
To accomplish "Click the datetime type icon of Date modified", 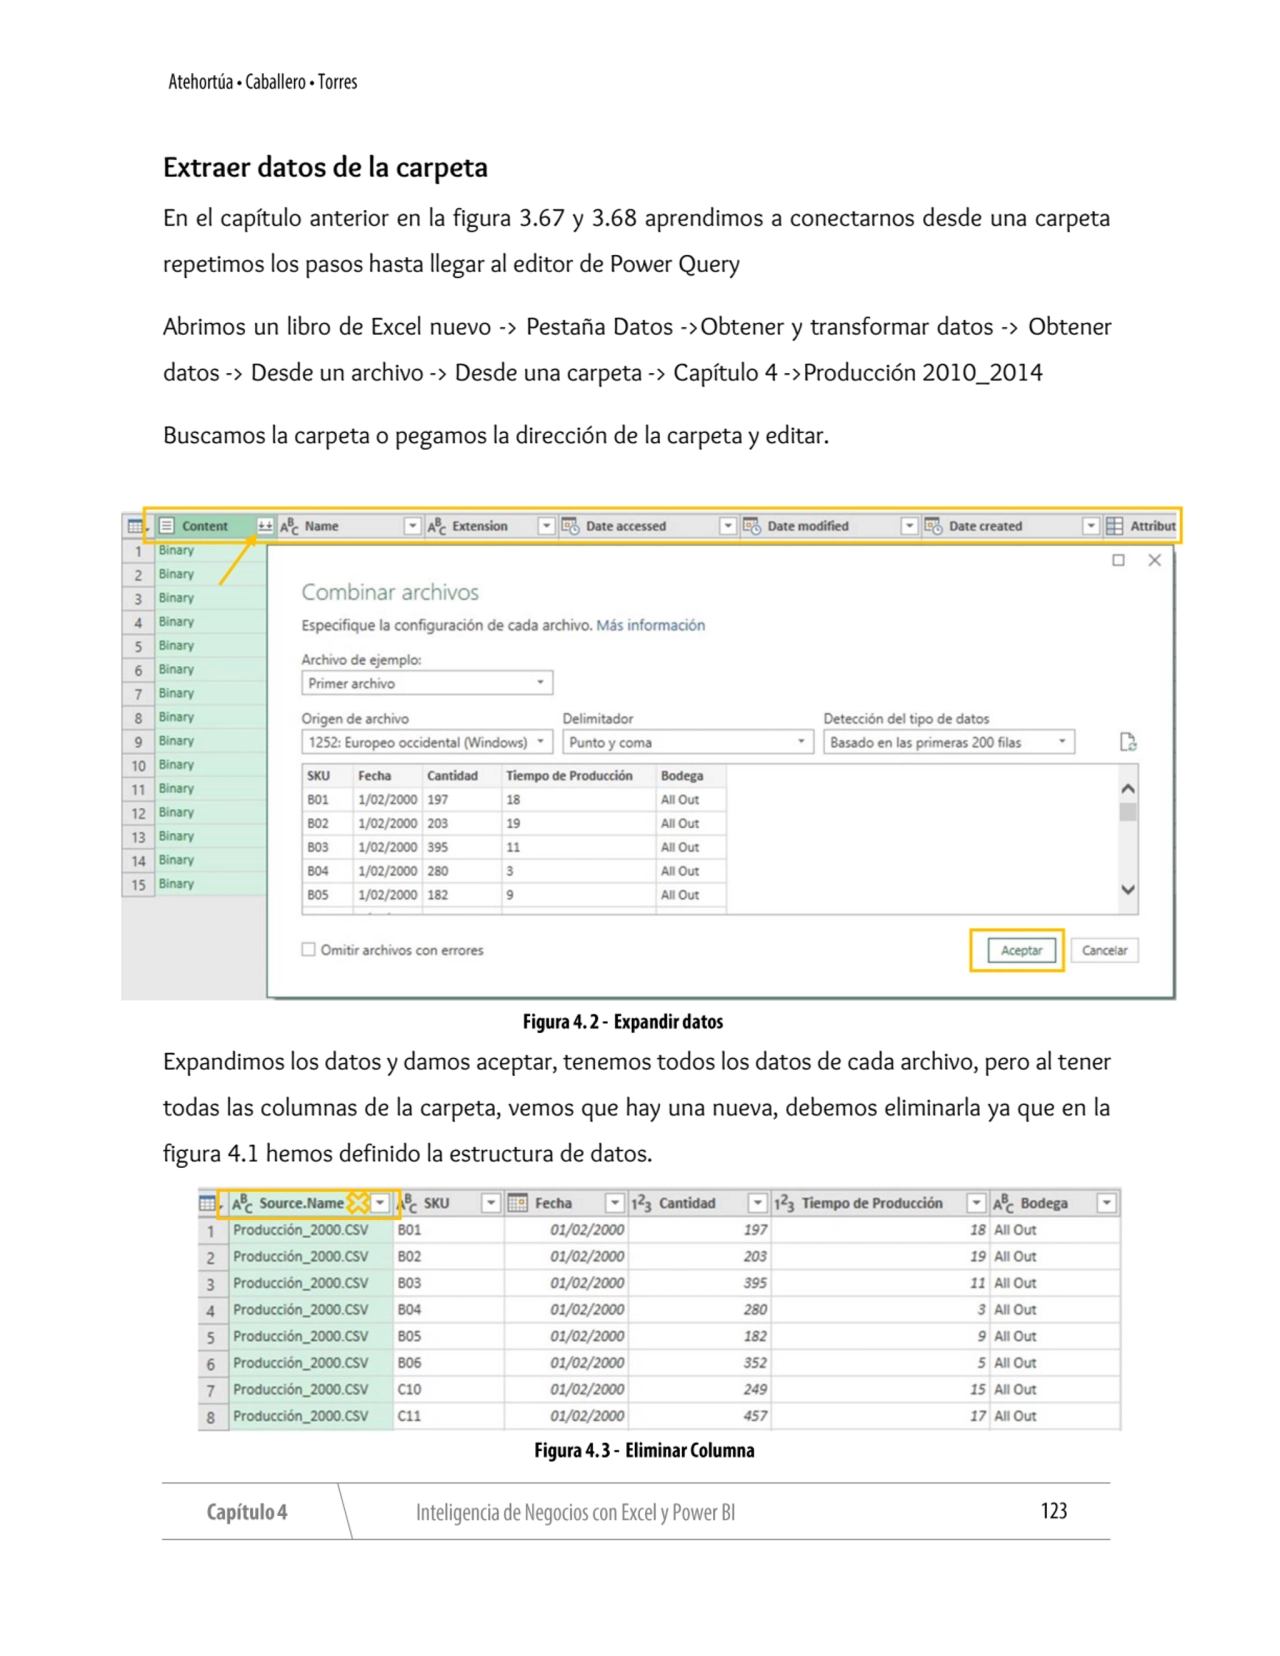I will point(752,526).
